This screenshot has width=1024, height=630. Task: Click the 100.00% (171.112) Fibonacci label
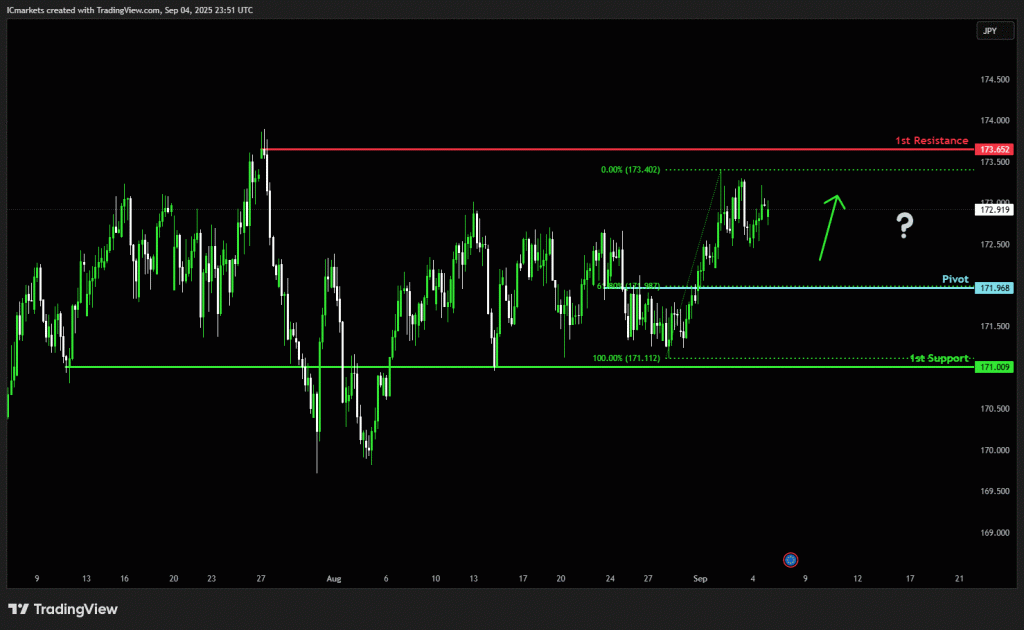point(626,358)
